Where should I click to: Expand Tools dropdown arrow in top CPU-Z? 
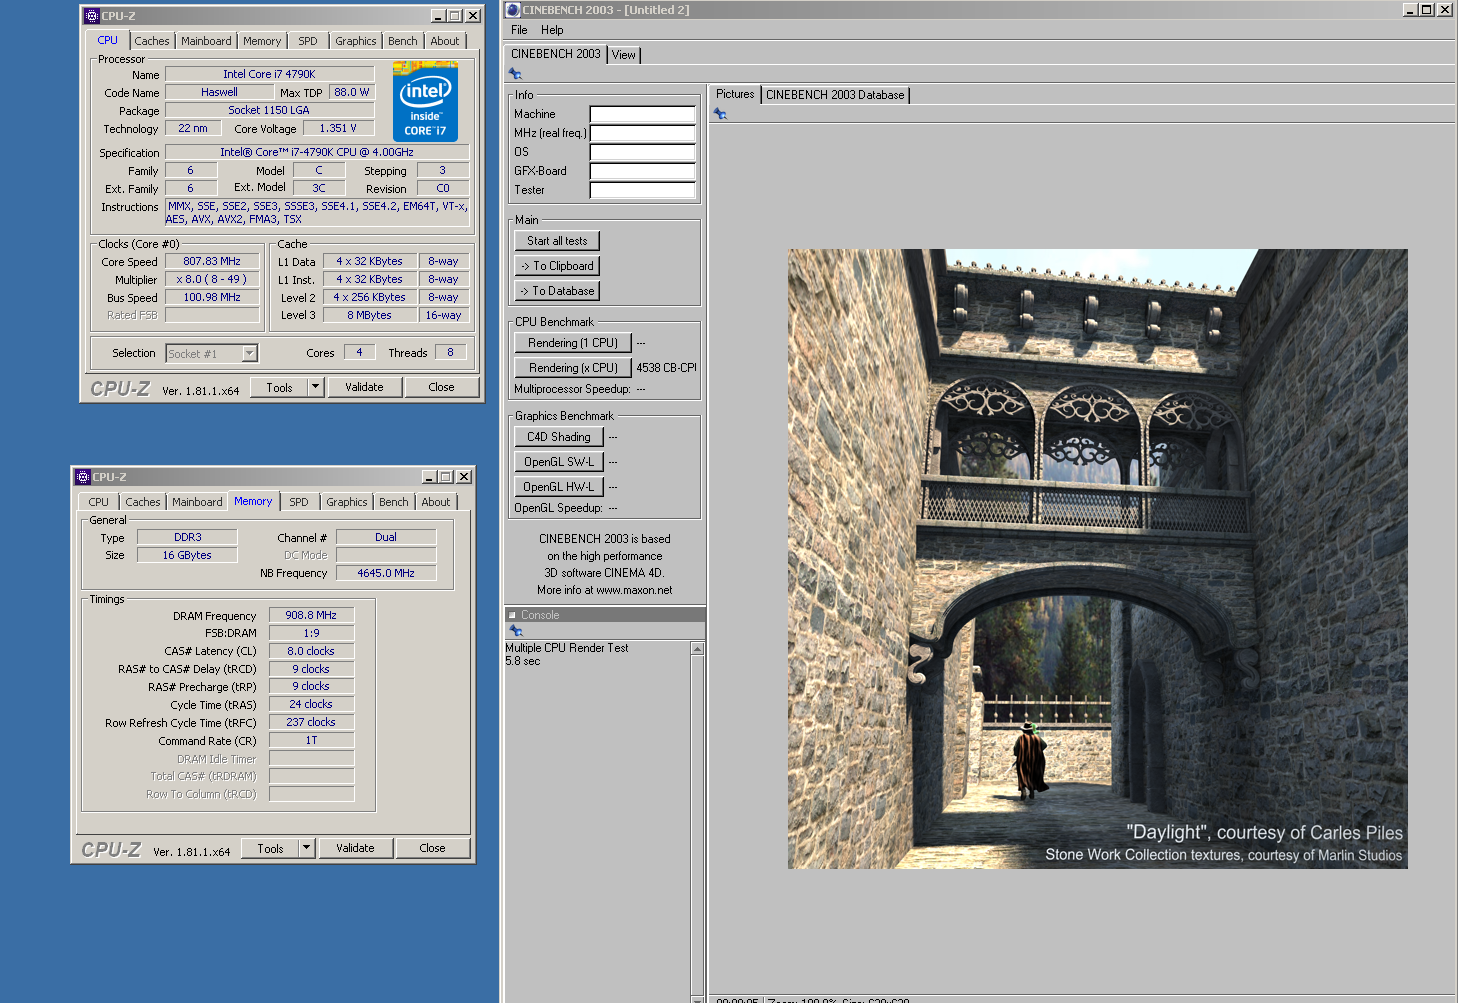coord(315,387)
